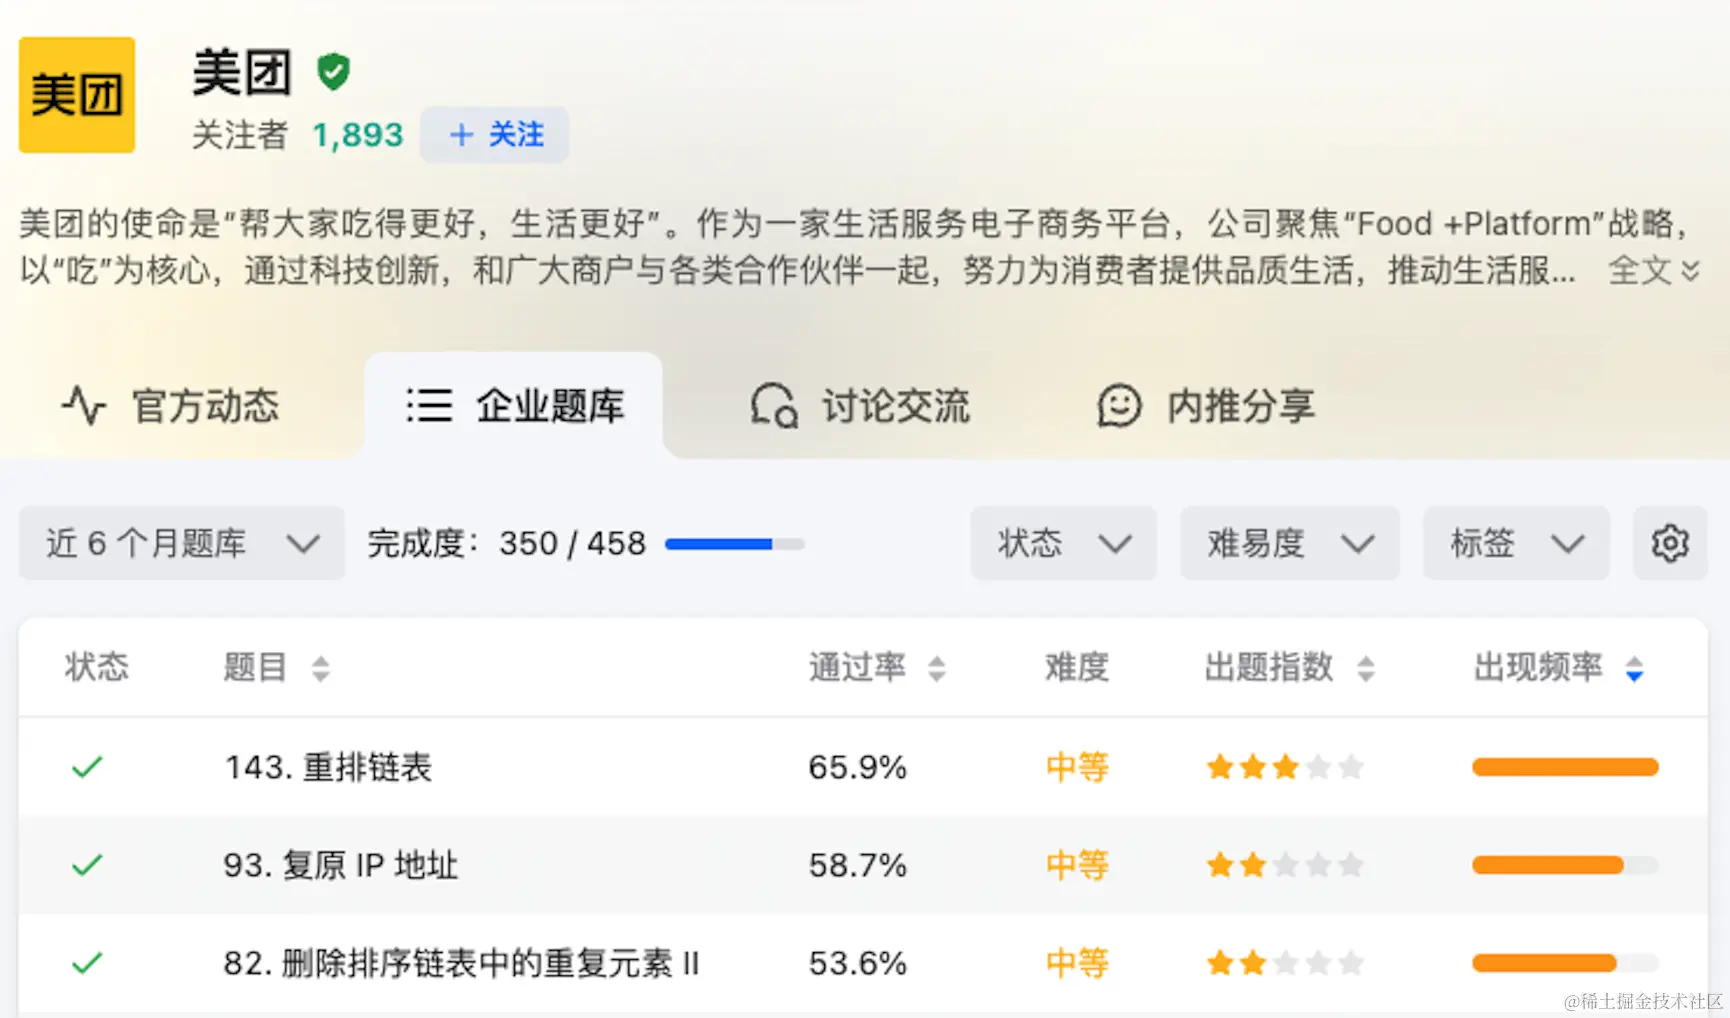Open the 标签 filter dropdown

tap(1516, 543)
